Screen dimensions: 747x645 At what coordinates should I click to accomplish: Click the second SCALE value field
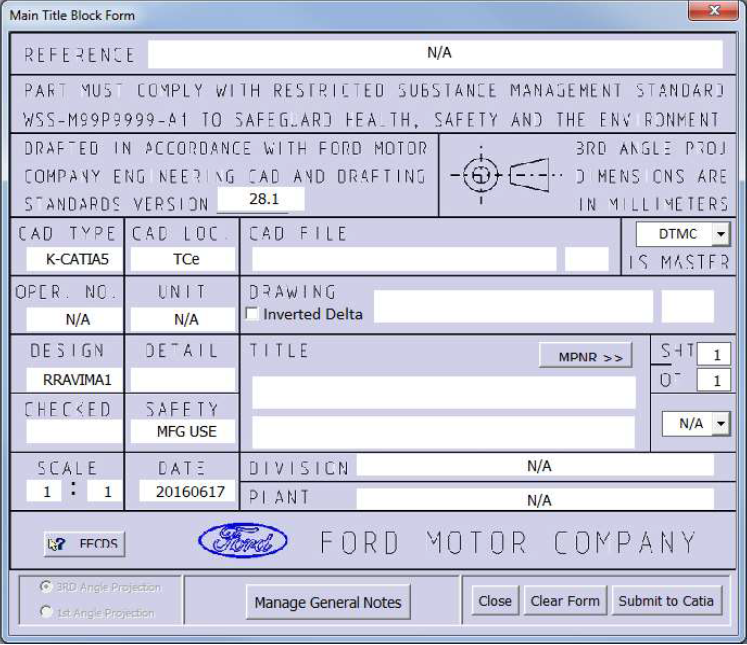pyautogui.click(x=105, y=491)
